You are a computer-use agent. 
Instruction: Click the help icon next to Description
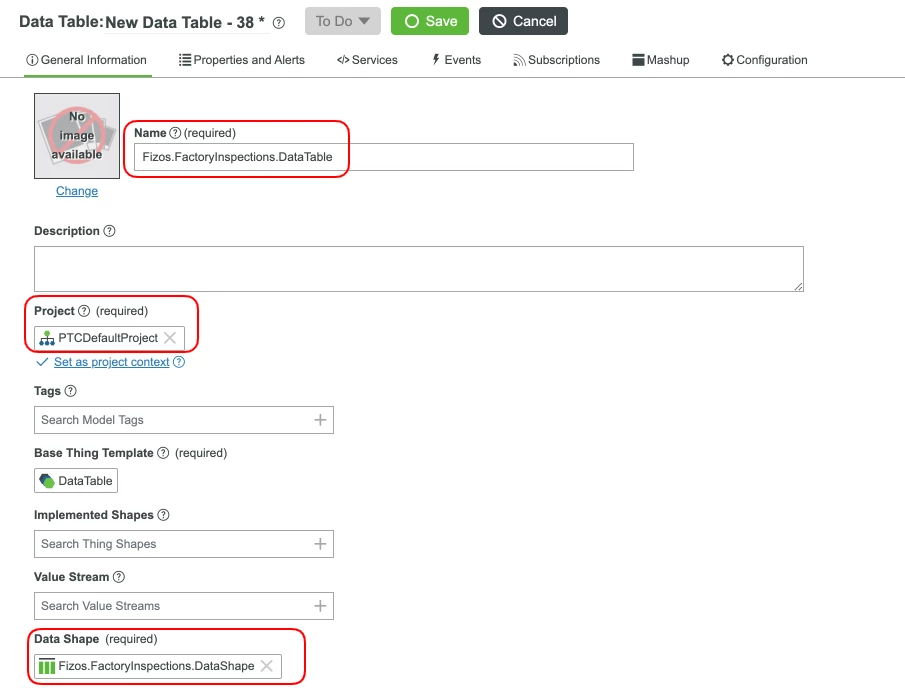109,231
